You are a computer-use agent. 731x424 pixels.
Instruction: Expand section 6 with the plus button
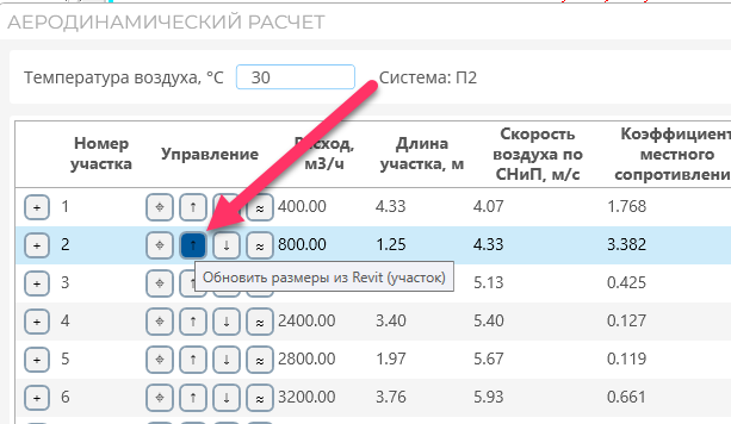coord(37,398)
